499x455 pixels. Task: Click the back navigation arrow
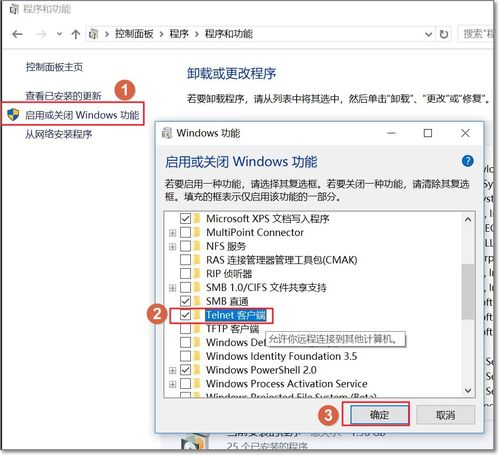(17, 34)
